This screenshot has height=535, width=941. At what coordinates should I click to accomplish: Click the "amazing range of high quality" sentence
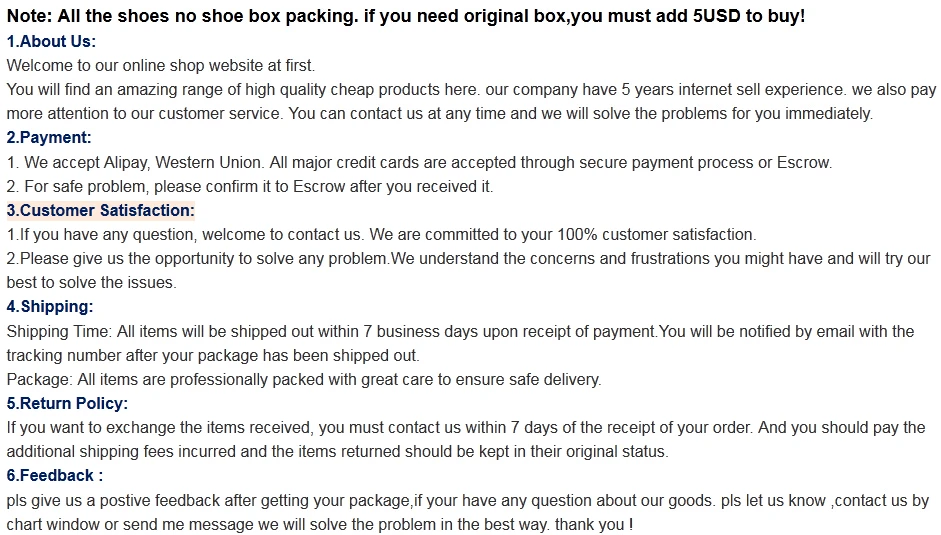point(471,89)
